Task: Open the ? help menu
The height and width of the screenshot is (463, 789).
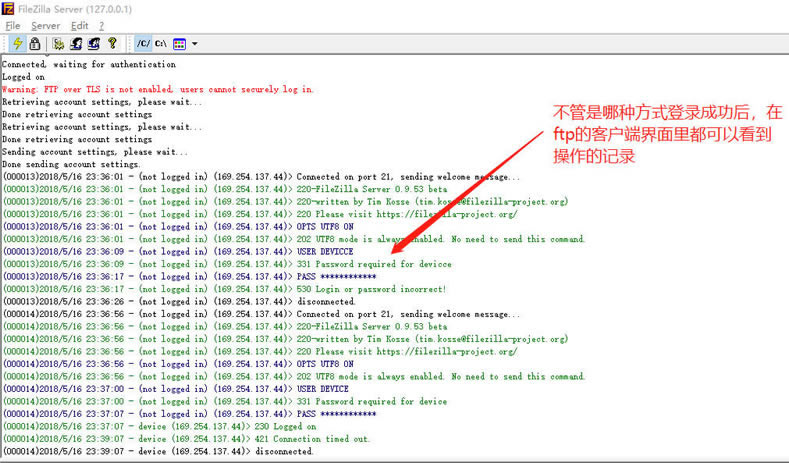Action: point(102,25)
